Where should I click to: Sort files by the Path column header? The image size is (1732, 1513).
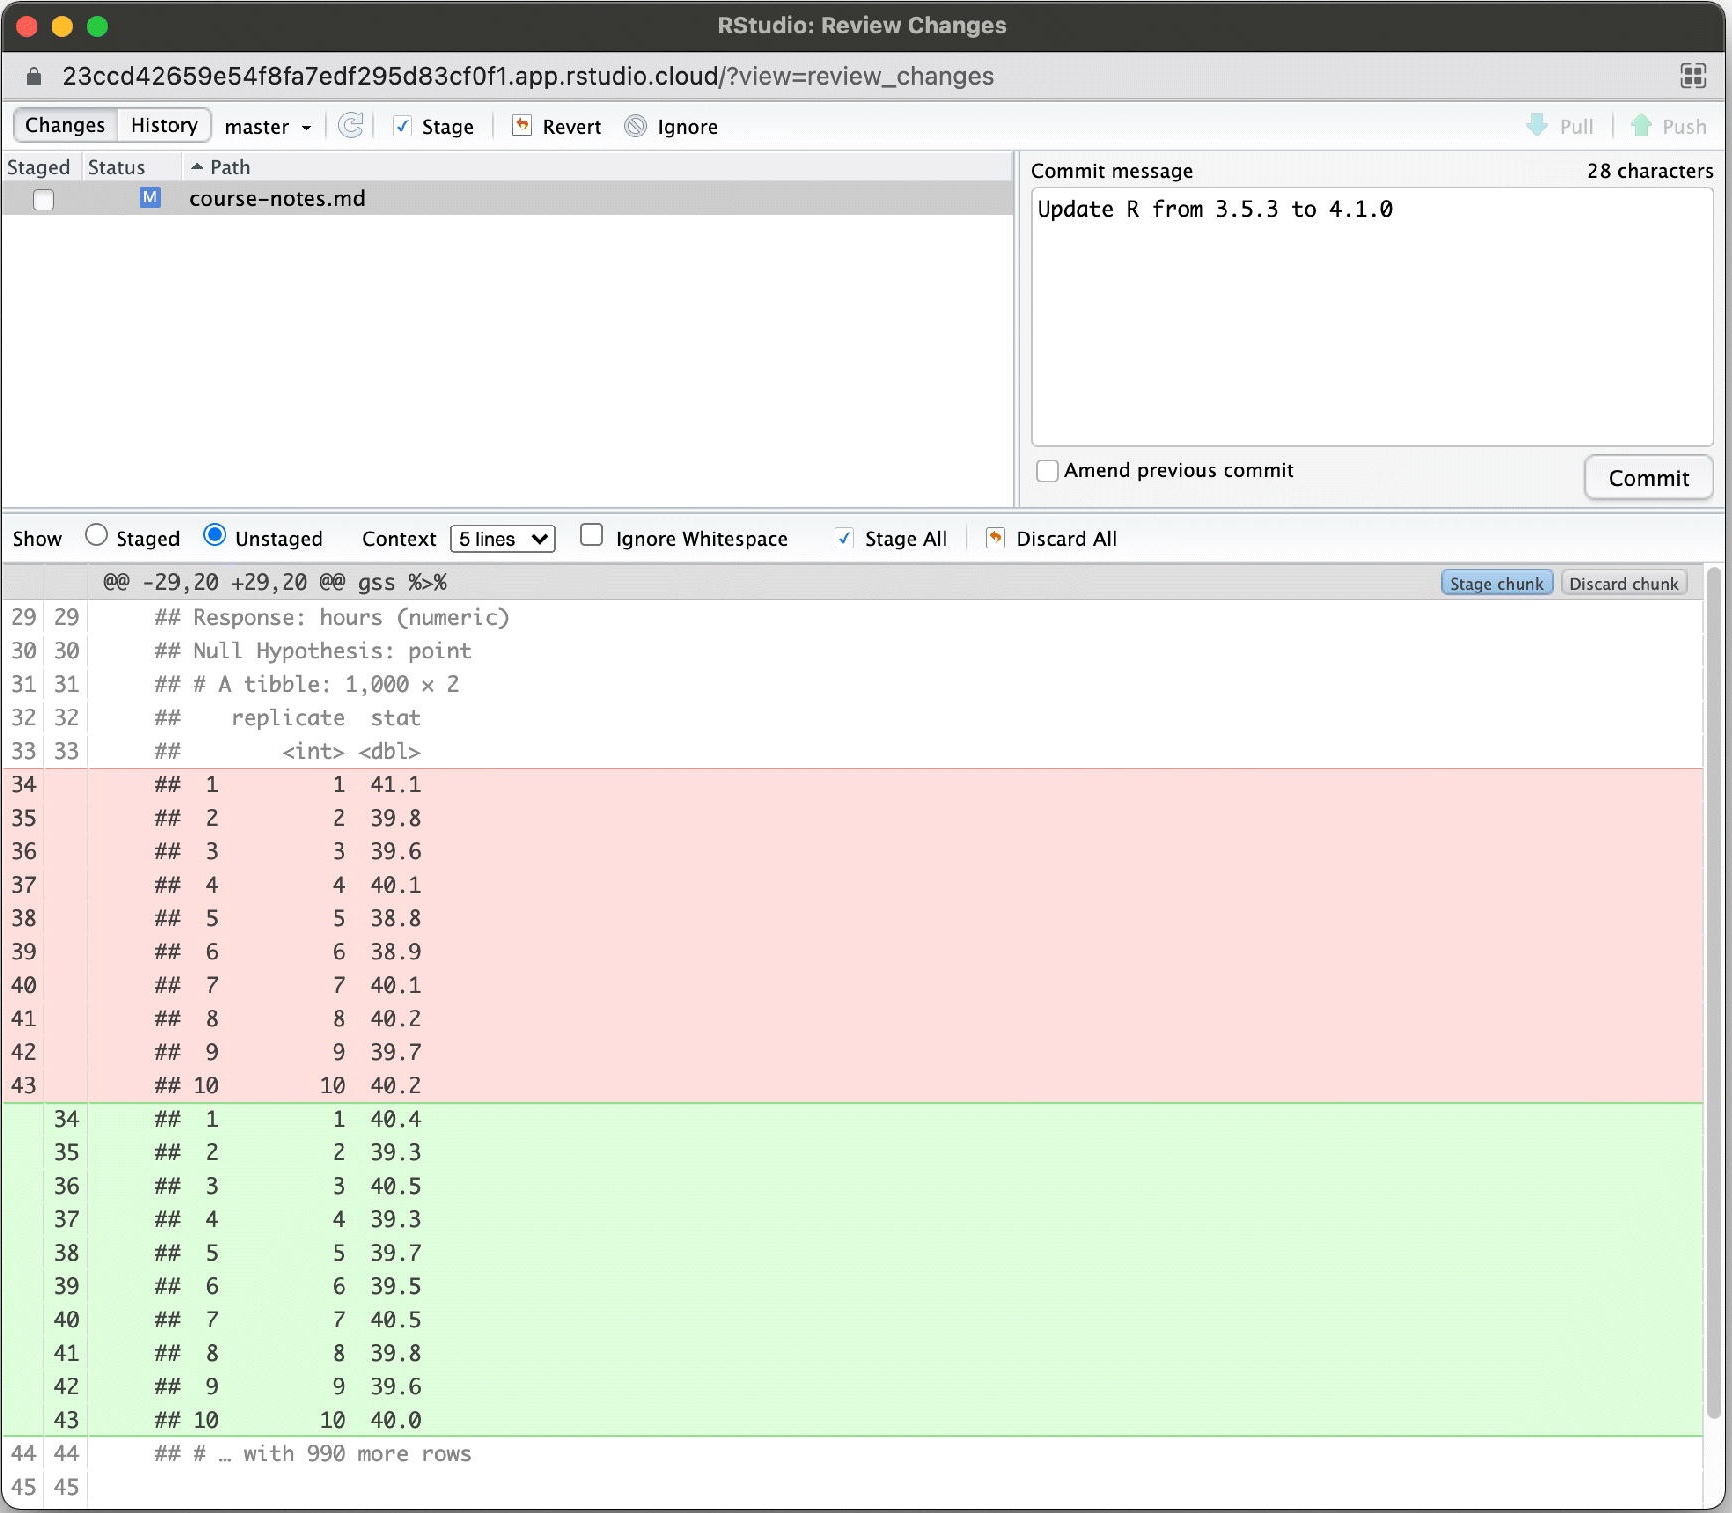[x=230, y=167]
